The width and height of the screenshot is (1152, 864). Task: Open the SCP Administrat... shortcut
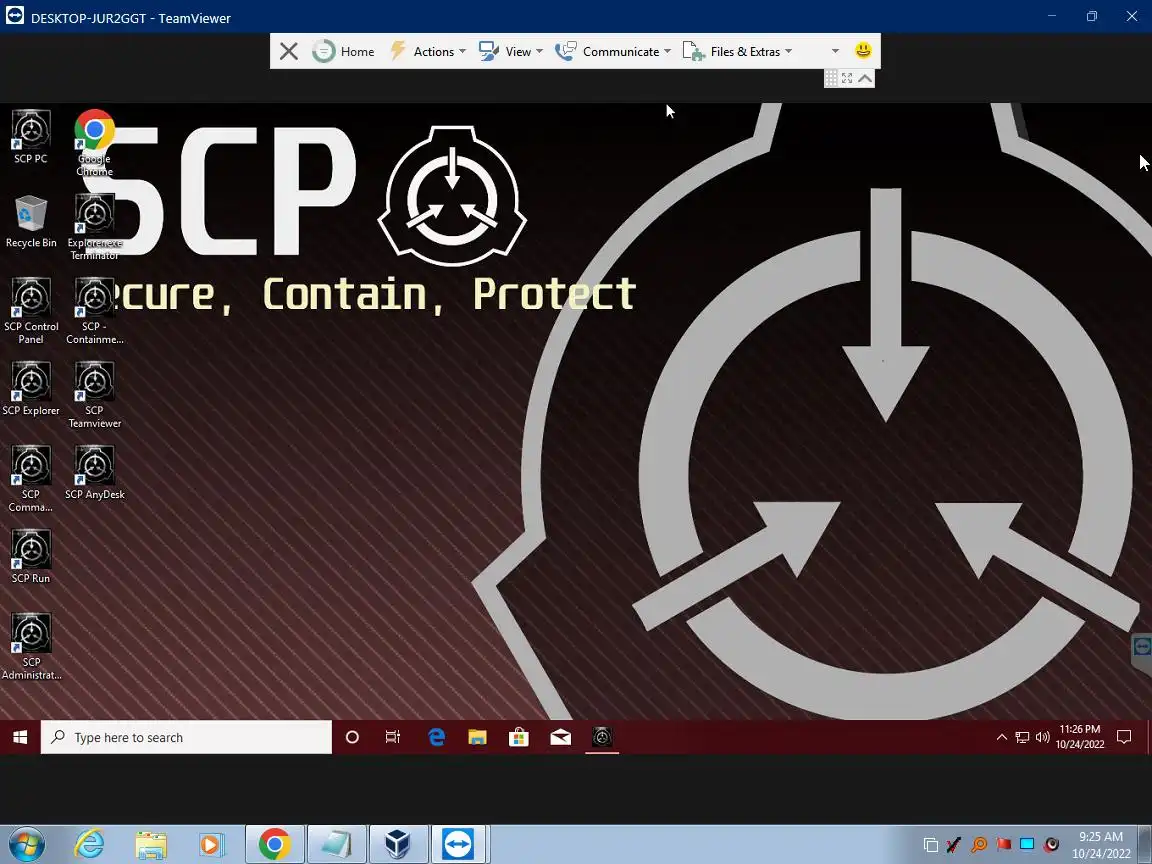tap(31, 647)
